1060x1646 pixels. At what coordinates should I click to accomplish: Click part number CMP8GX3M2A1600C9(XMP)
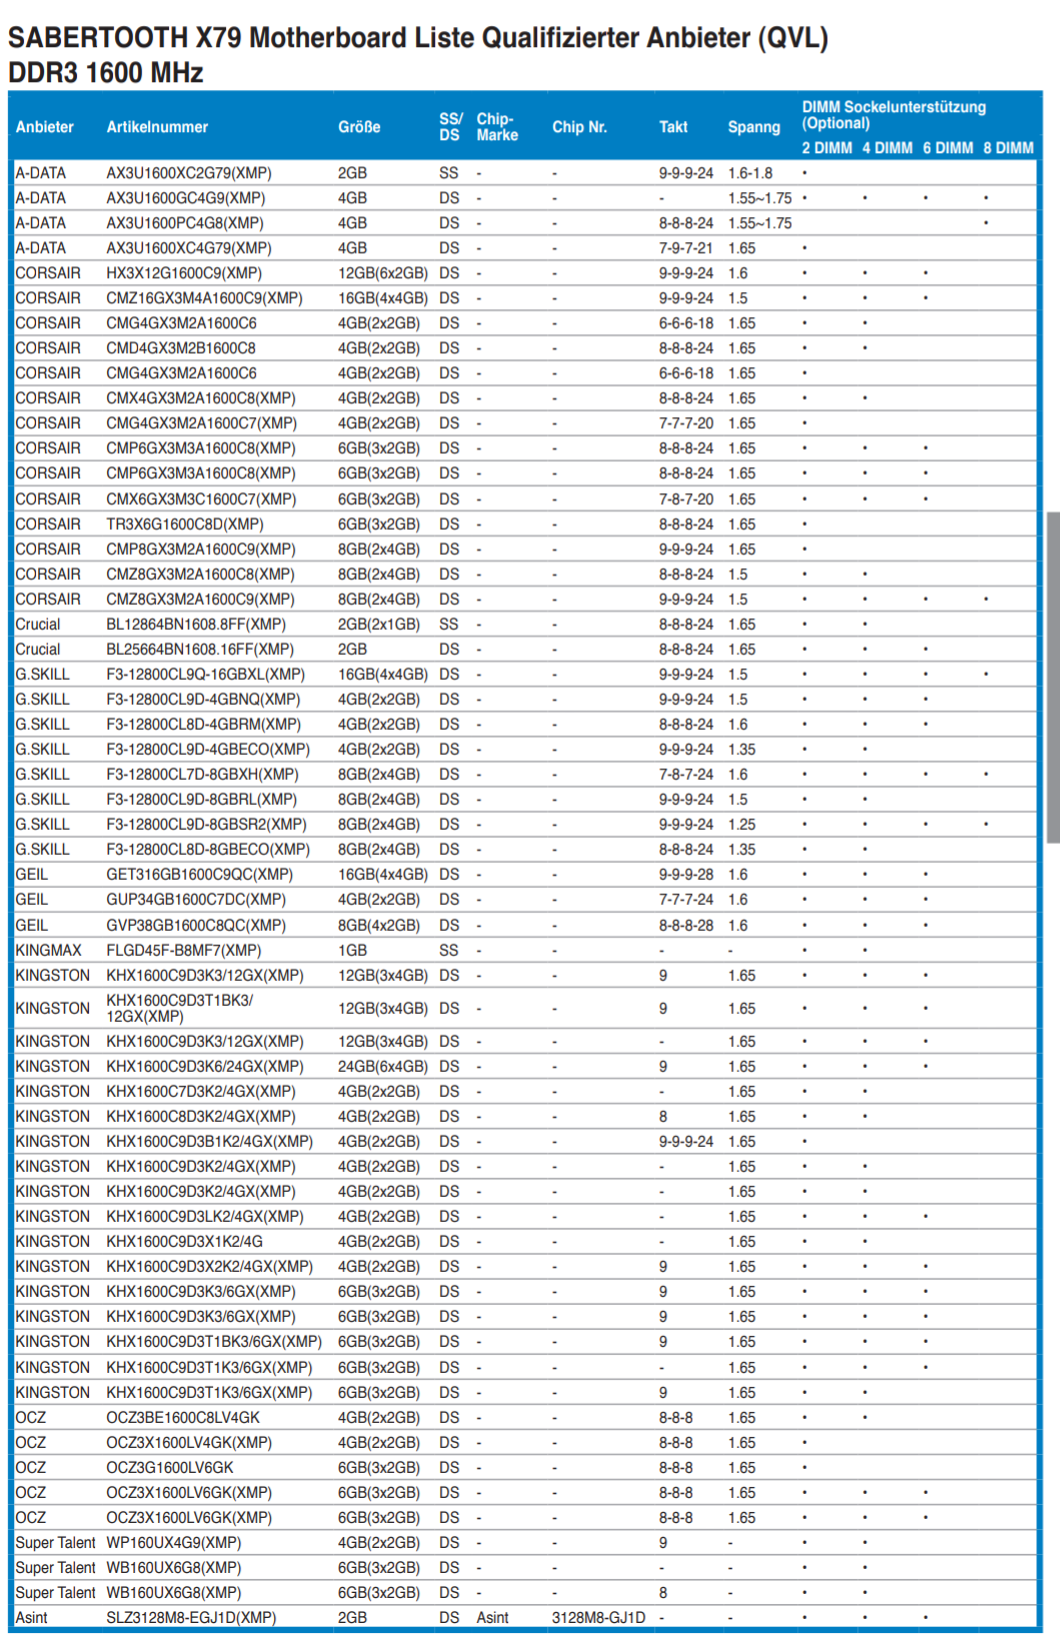(201, 549)
